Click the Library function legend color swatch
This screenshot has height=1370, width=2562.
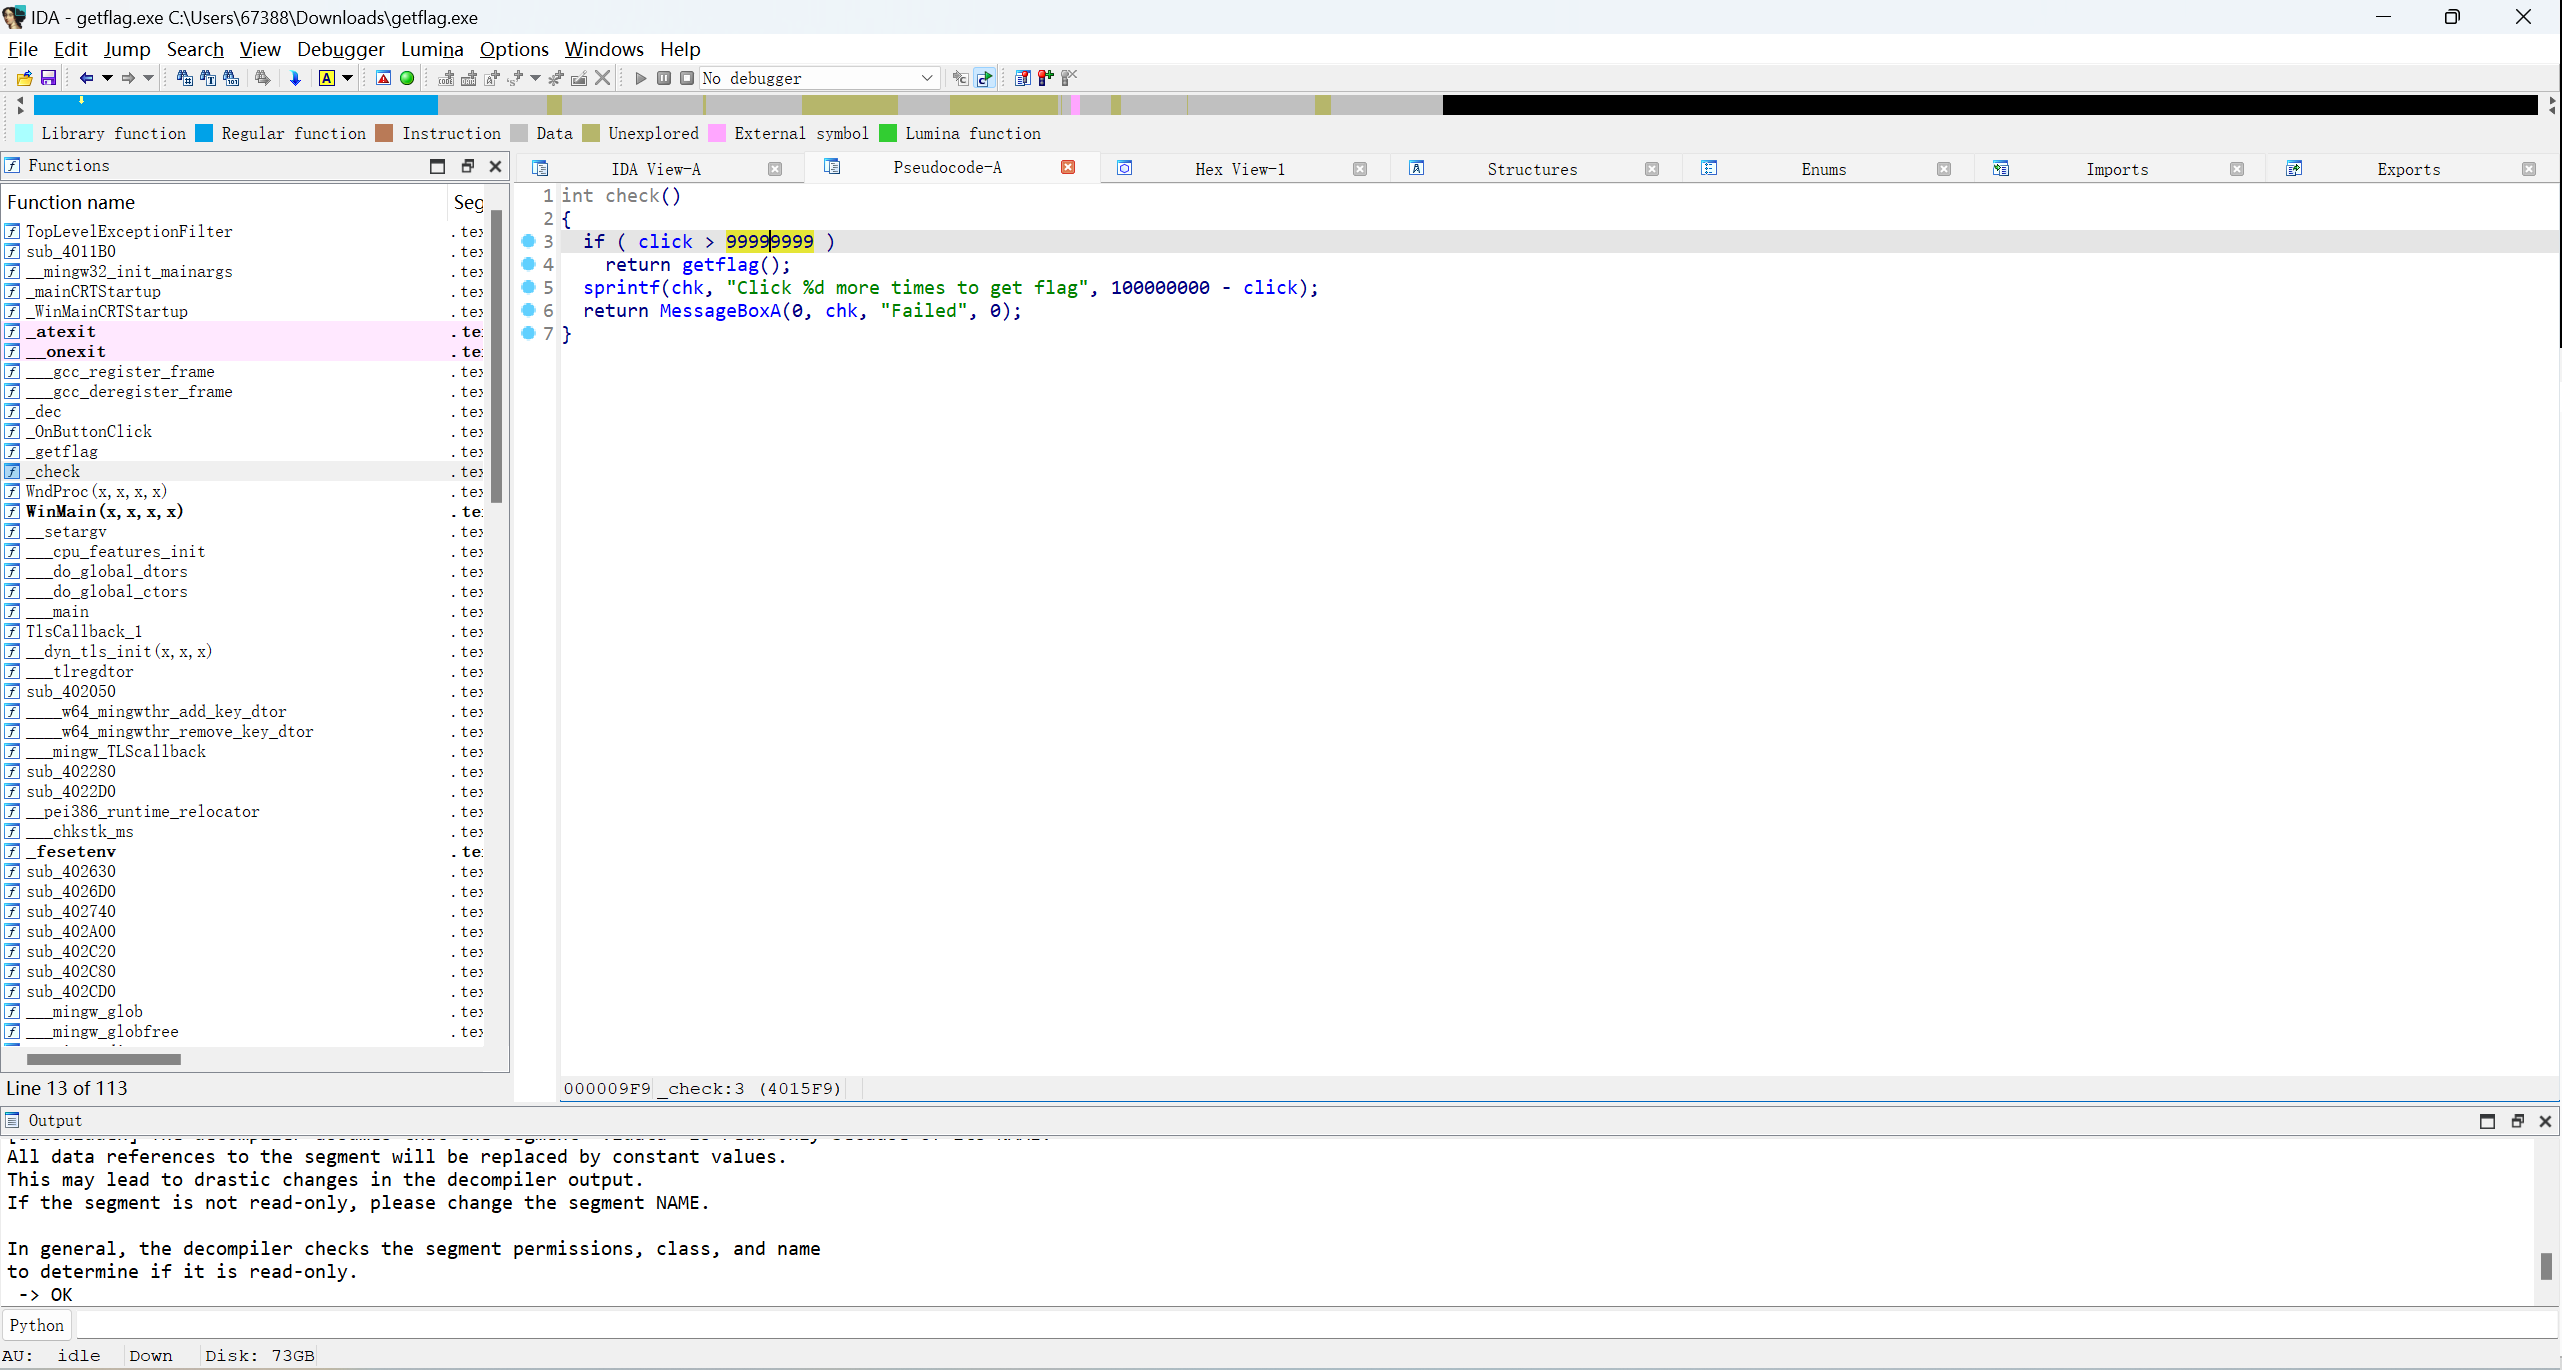click(24, 133)
